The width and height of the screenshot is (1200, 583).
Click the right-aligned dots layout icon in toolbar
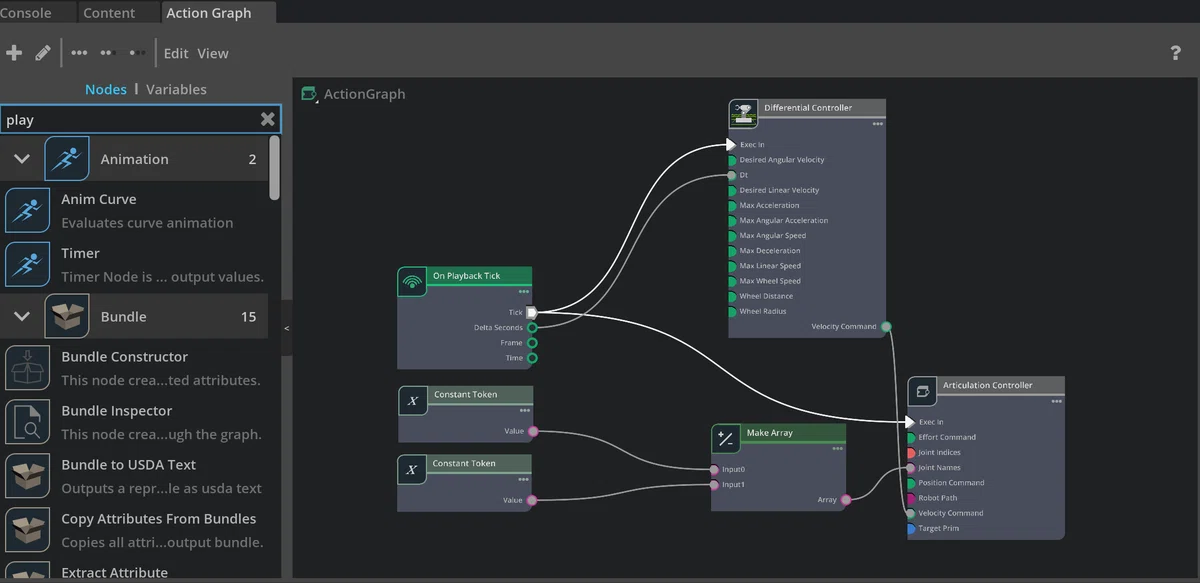137,53
